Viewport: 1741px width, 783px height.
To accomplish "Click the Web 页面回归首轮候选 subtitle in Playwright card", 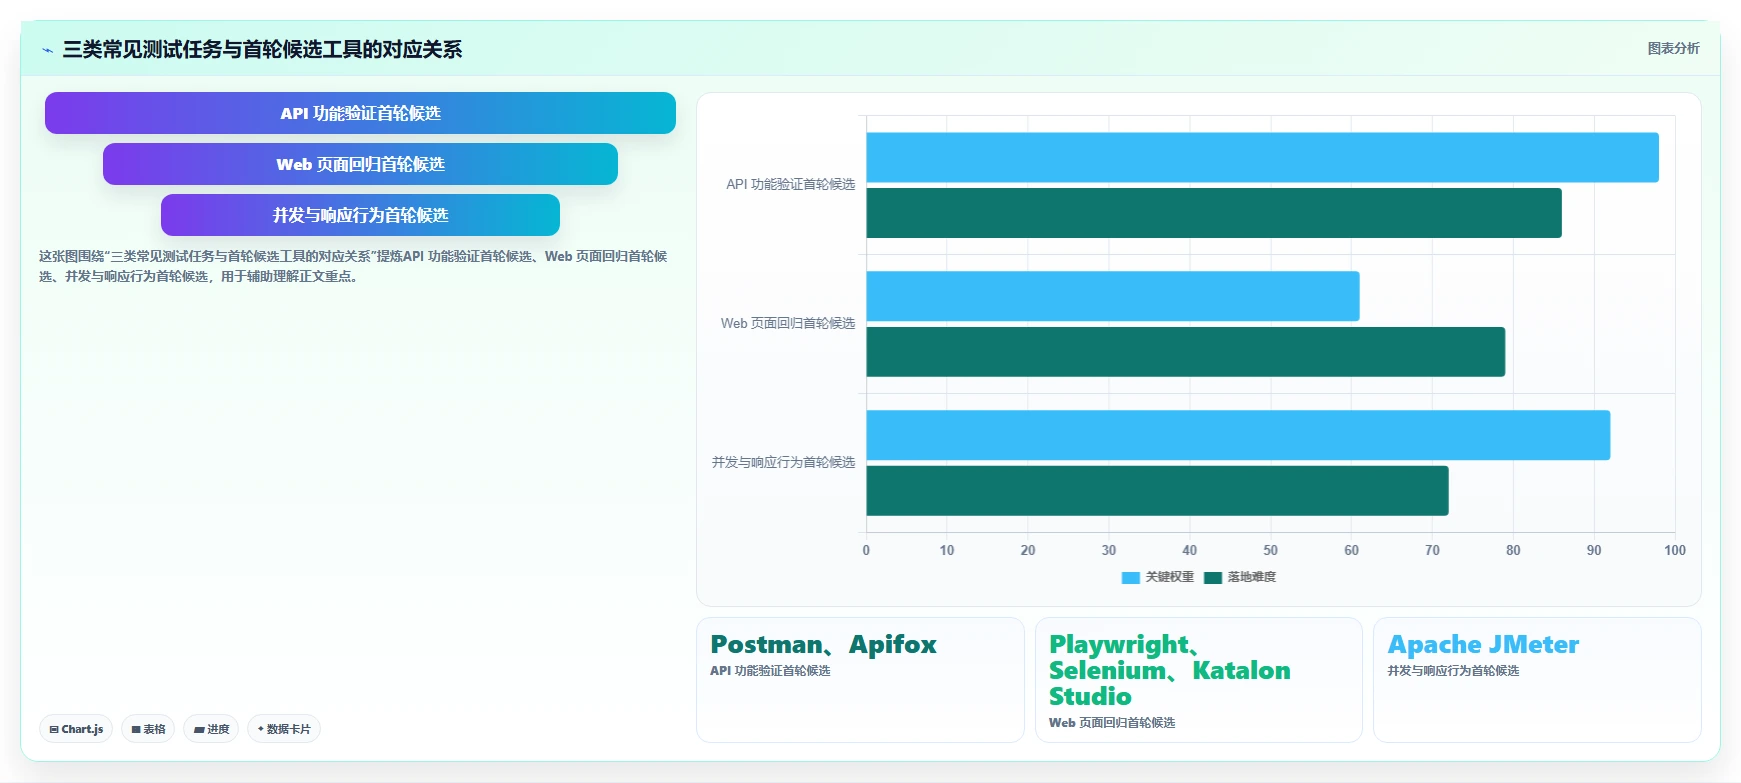I will point(1112,723).
